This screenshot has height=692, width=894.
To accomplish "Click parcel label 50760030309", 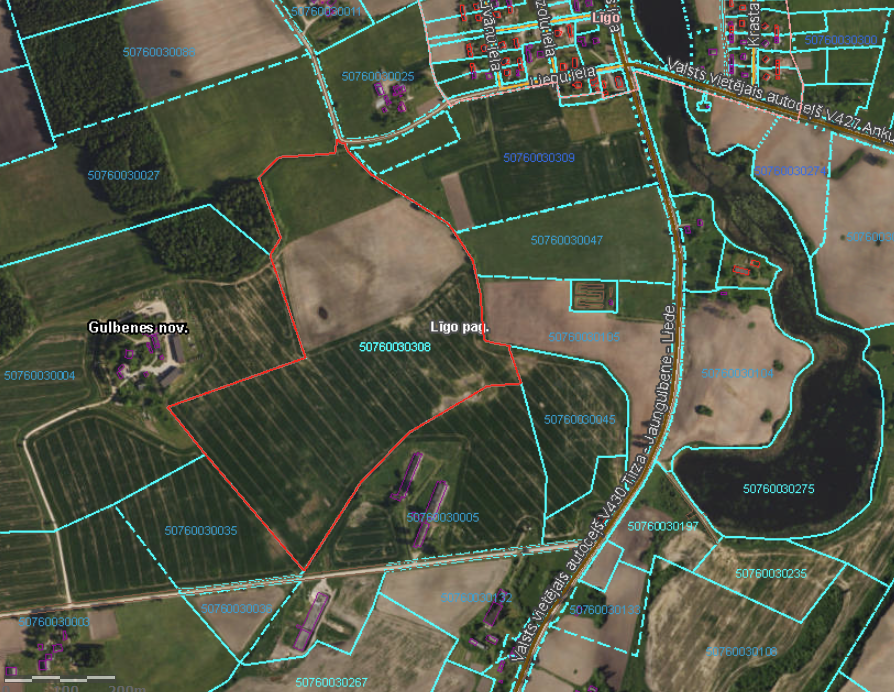I will click(539, 158).
